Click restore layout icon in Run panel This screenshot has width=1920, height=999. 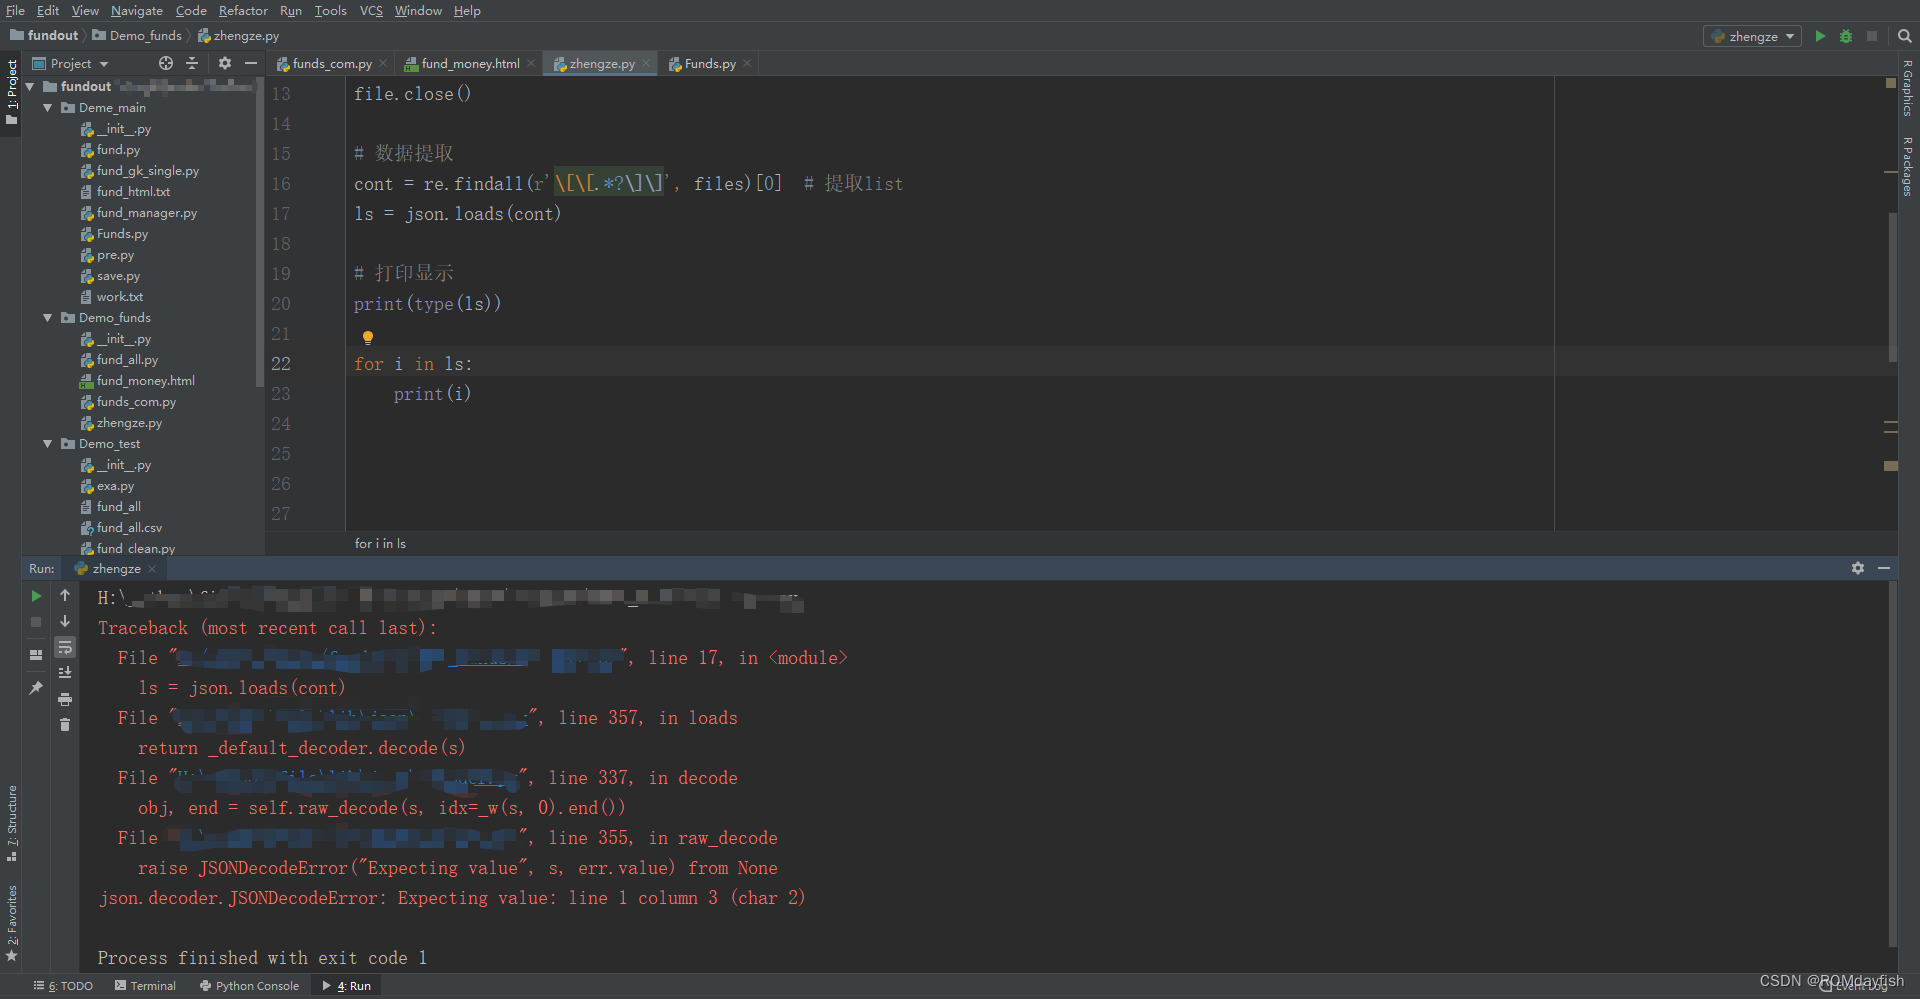pos(36,655)
